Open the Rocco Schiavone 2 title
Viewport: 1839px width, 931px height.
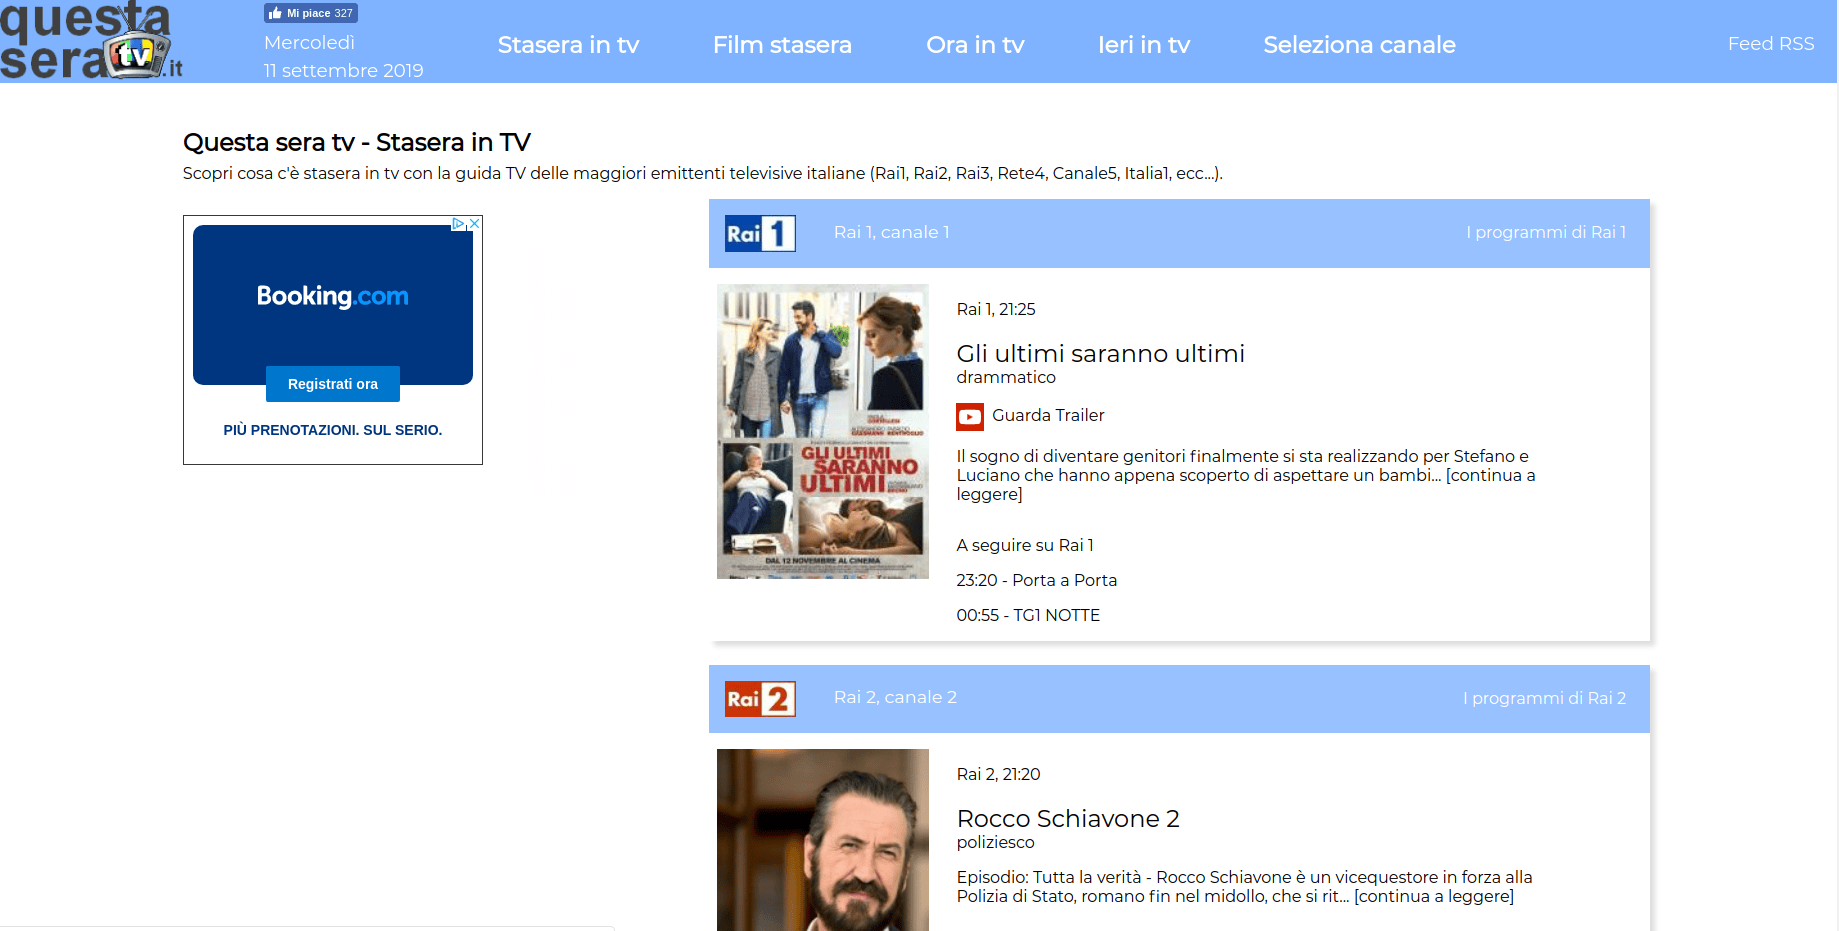tap(1068, 819)
